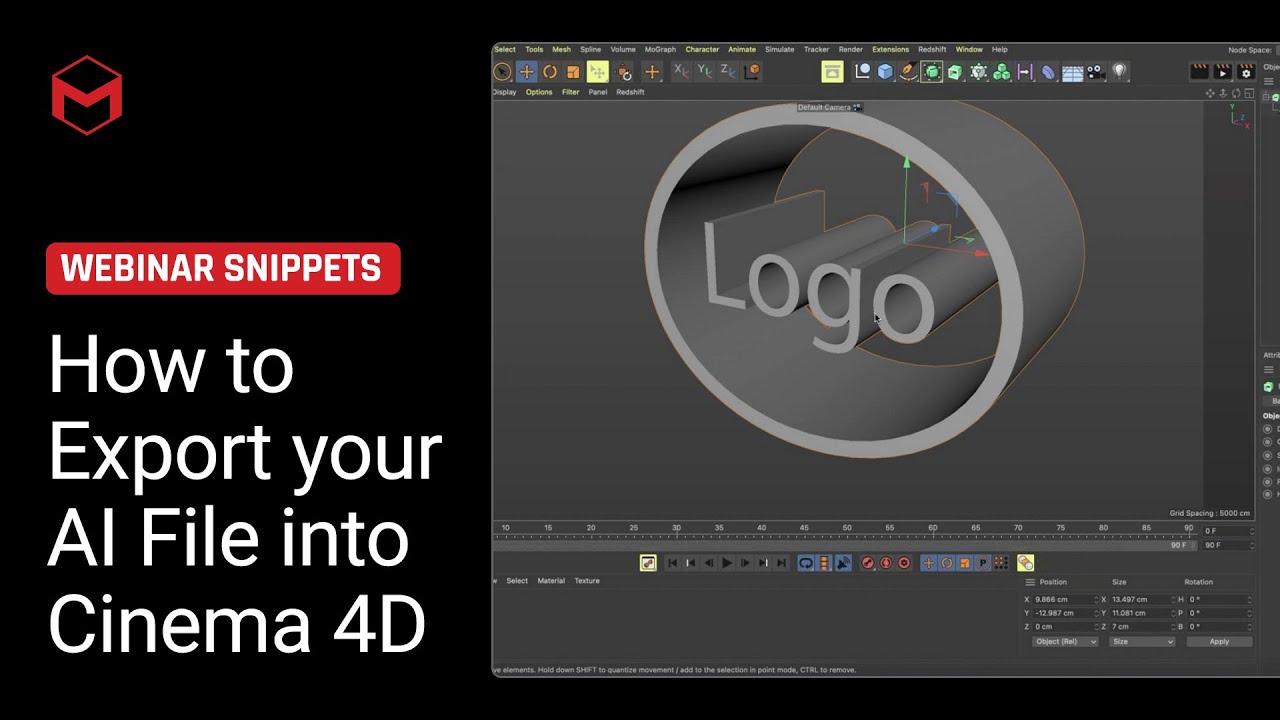Viewport: 1280px width, 720px height.
Task: Toggle the X axis lock
Action: click(x=681, y=71)
